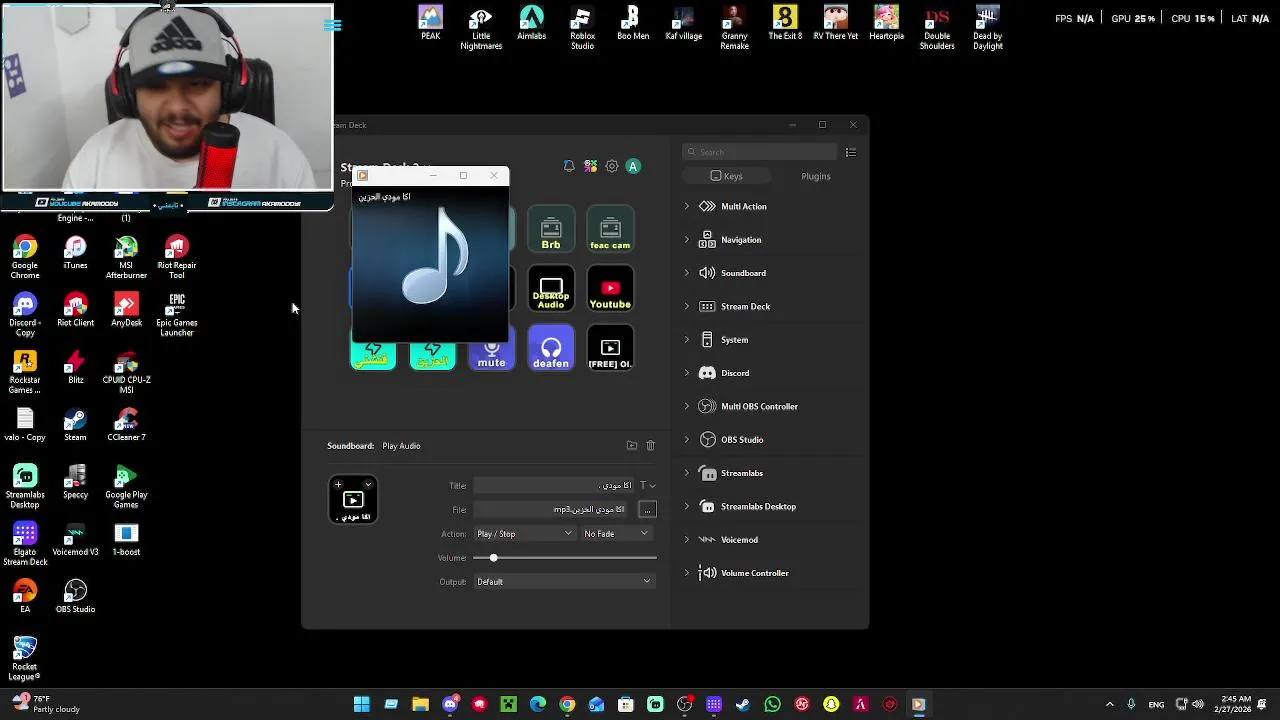Open the Play / Stop action dropdown
The width and height of the screenshot is (1280, 720).
pyautogui.click(x=524, y=534)
